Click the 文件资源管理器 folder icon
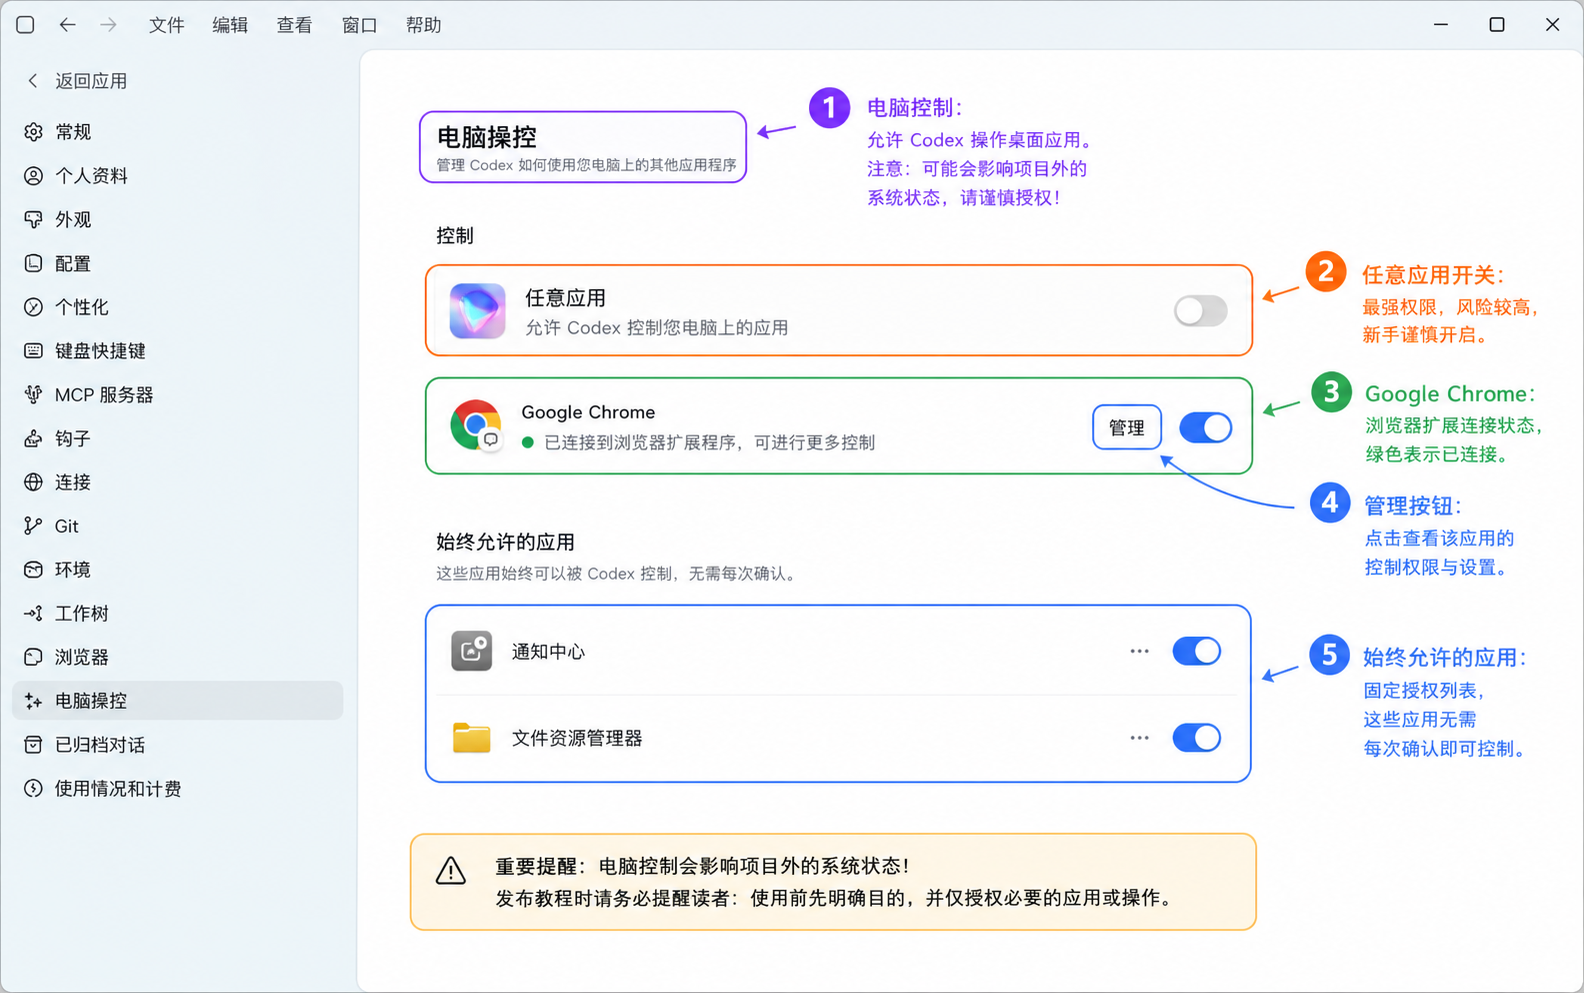The image size is (1584, 993). tap(471, 738)
